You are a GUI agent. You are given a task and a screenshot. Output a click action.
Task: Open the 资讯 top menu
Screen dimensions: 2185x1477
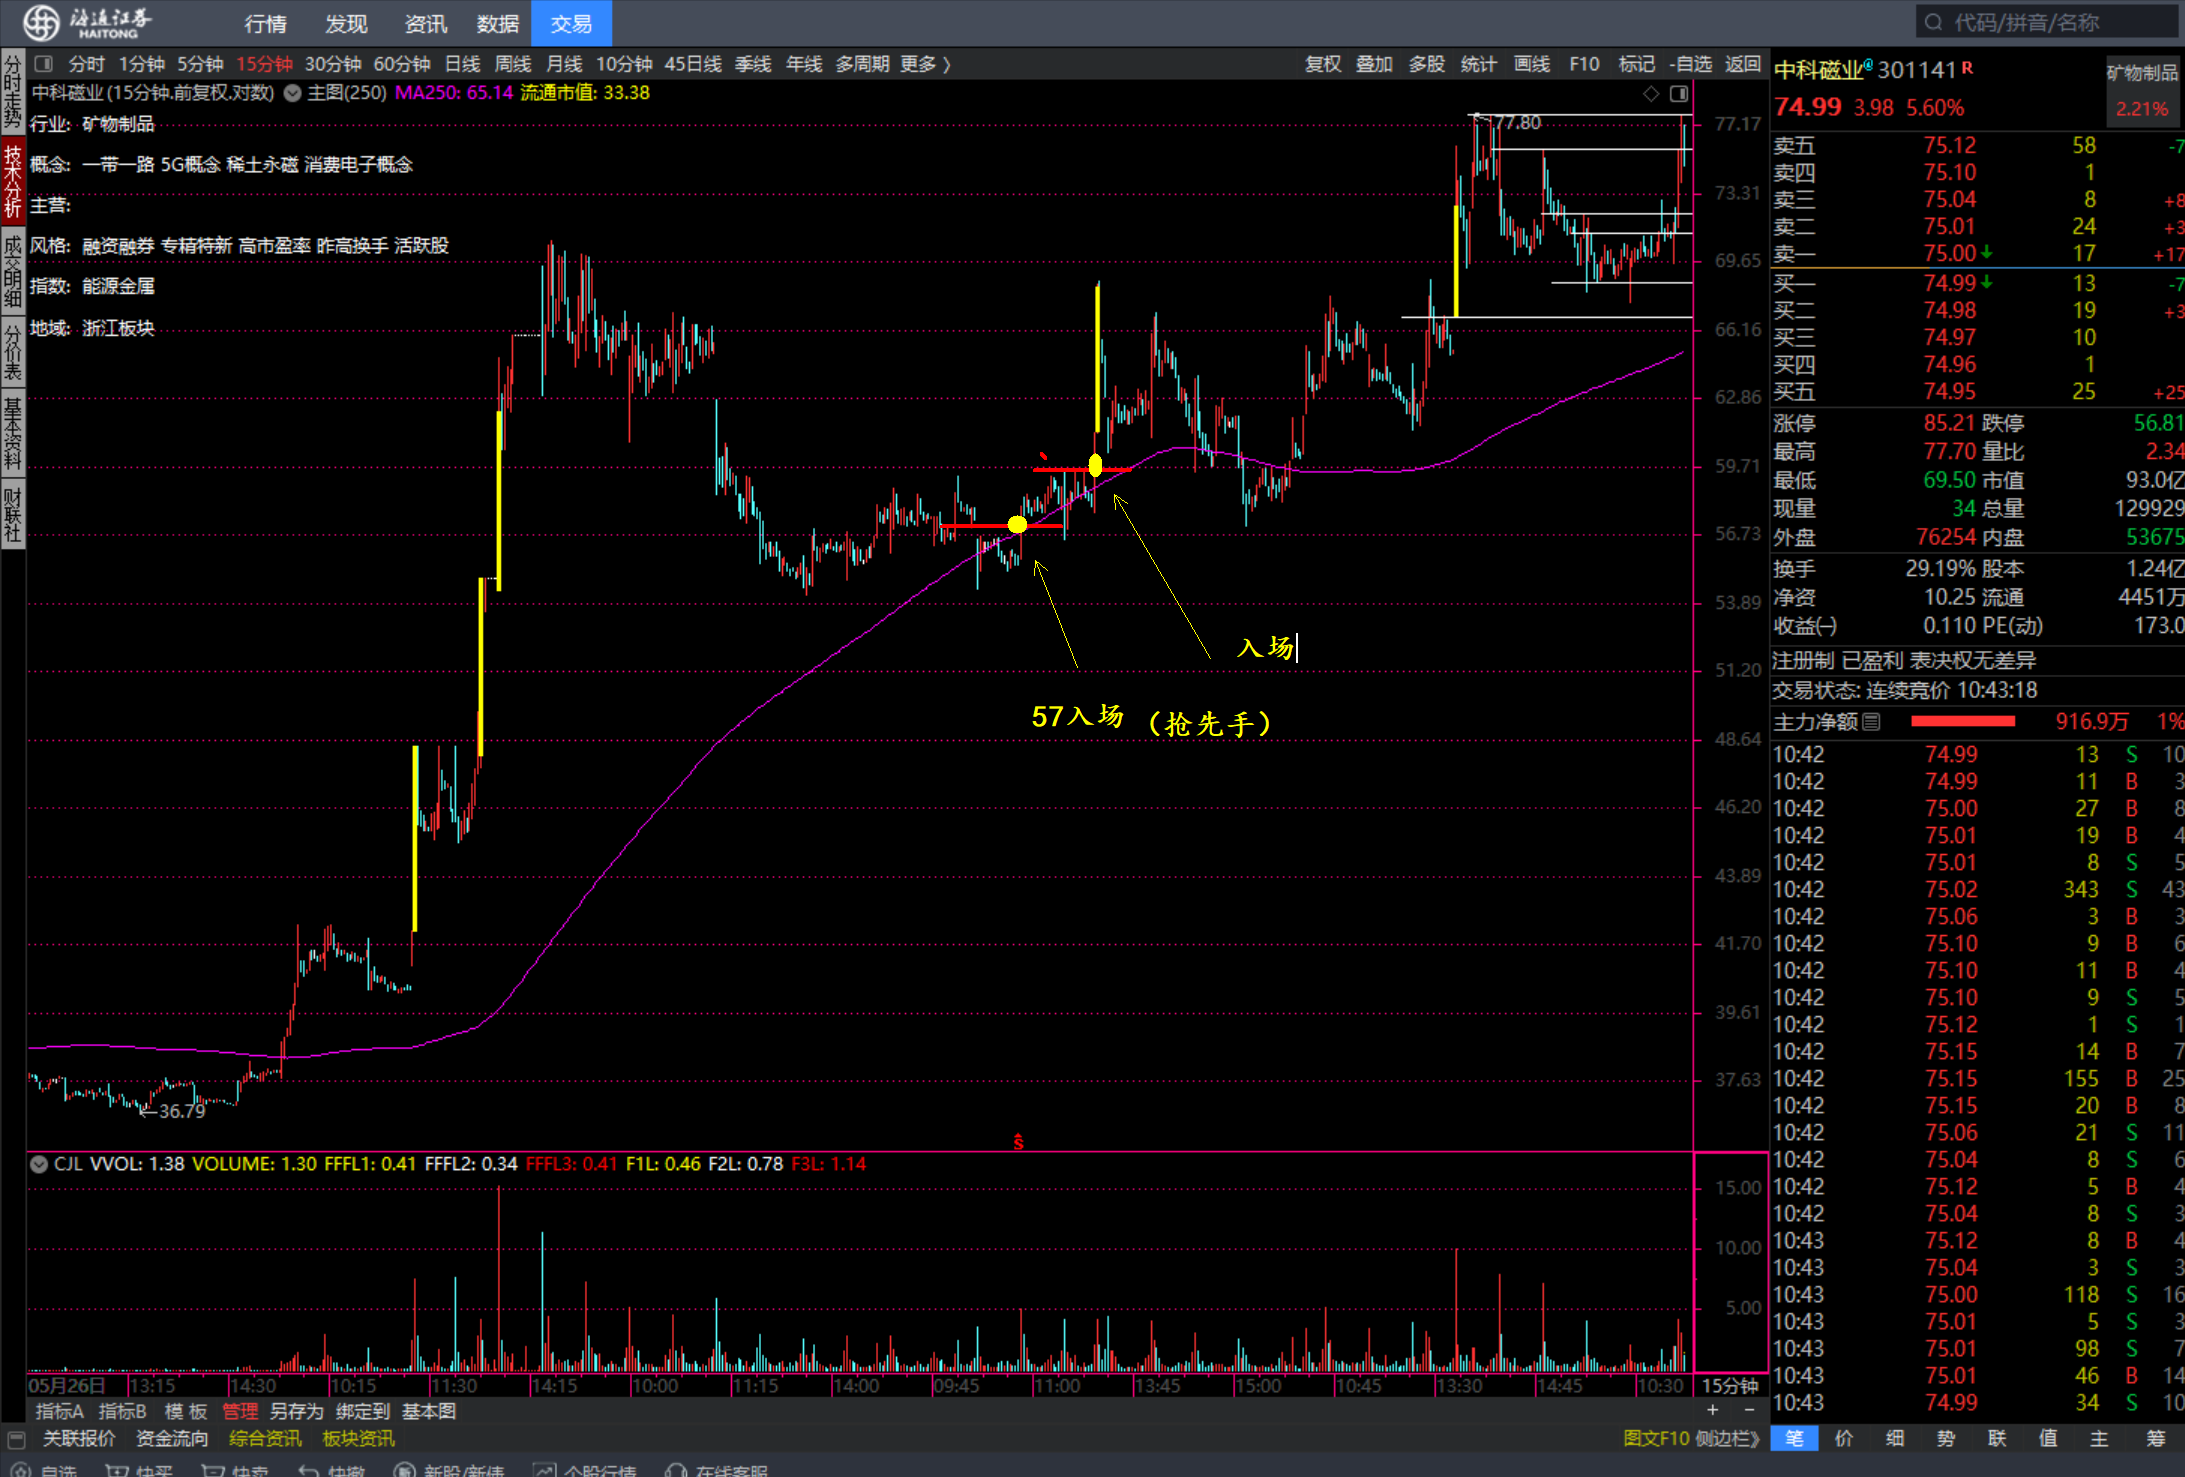[x=426, y=23]
